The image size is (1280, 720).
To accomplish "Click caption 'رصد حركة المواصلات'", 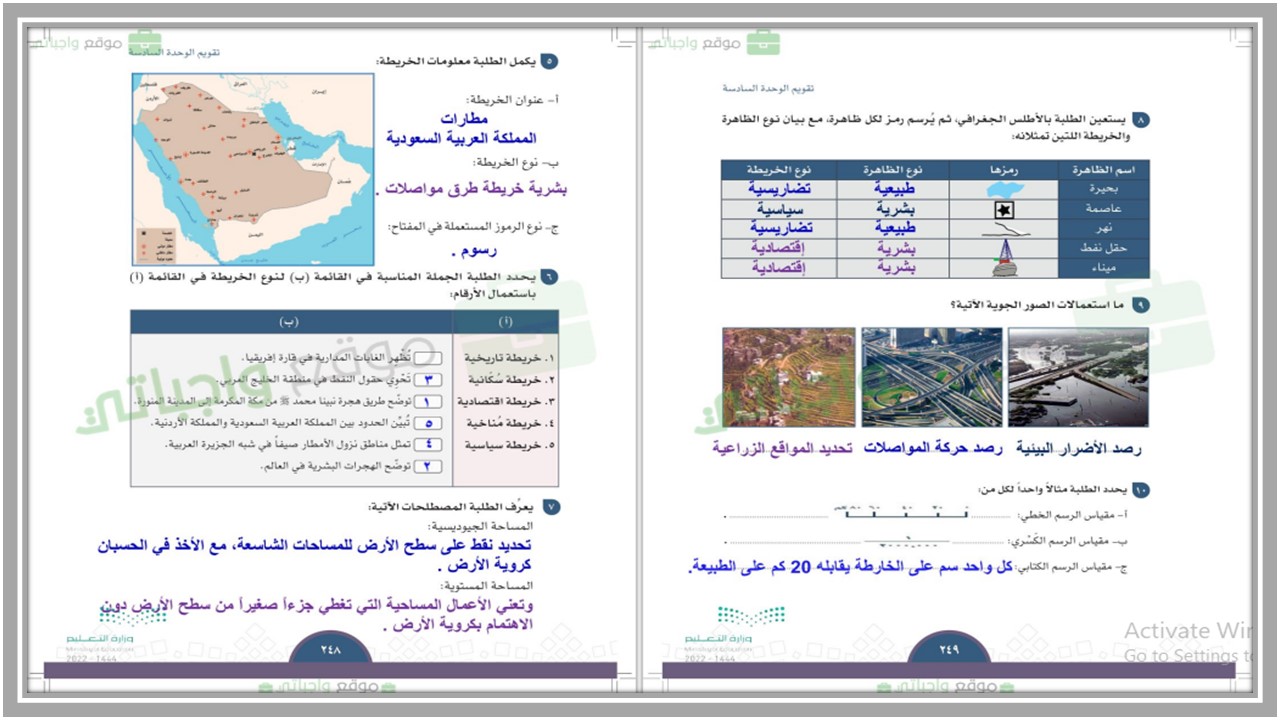I will coord(935,447).
